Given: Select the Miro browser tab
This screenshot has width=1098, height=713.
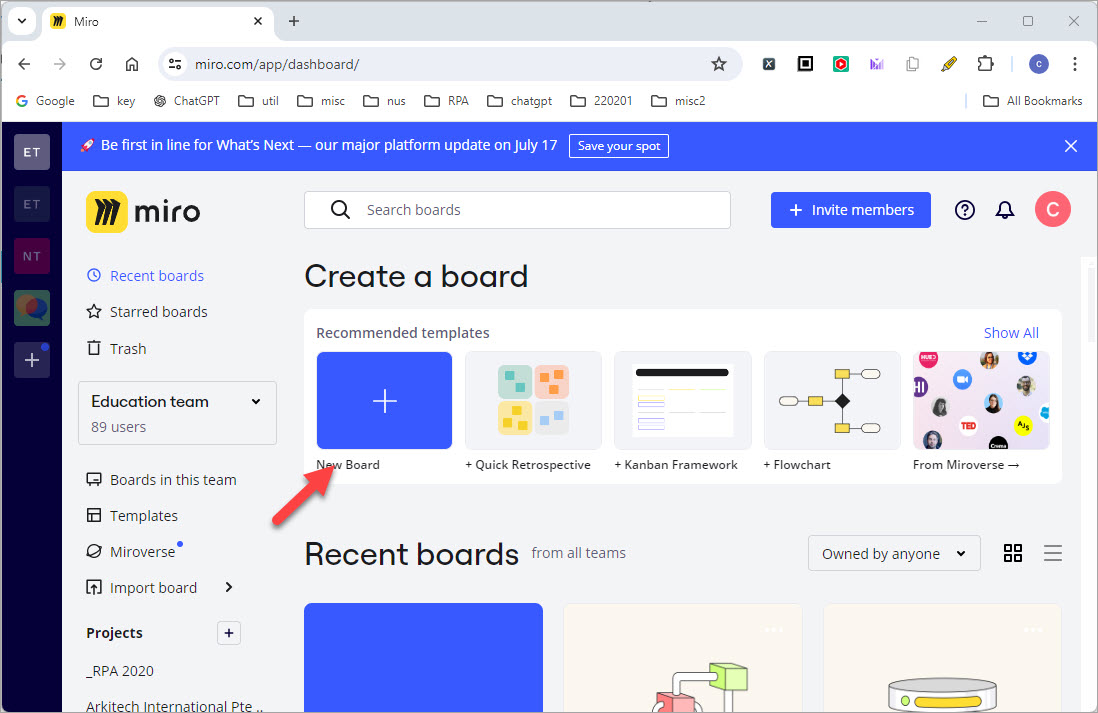Looking at the screenshot, I should (157, 21).
